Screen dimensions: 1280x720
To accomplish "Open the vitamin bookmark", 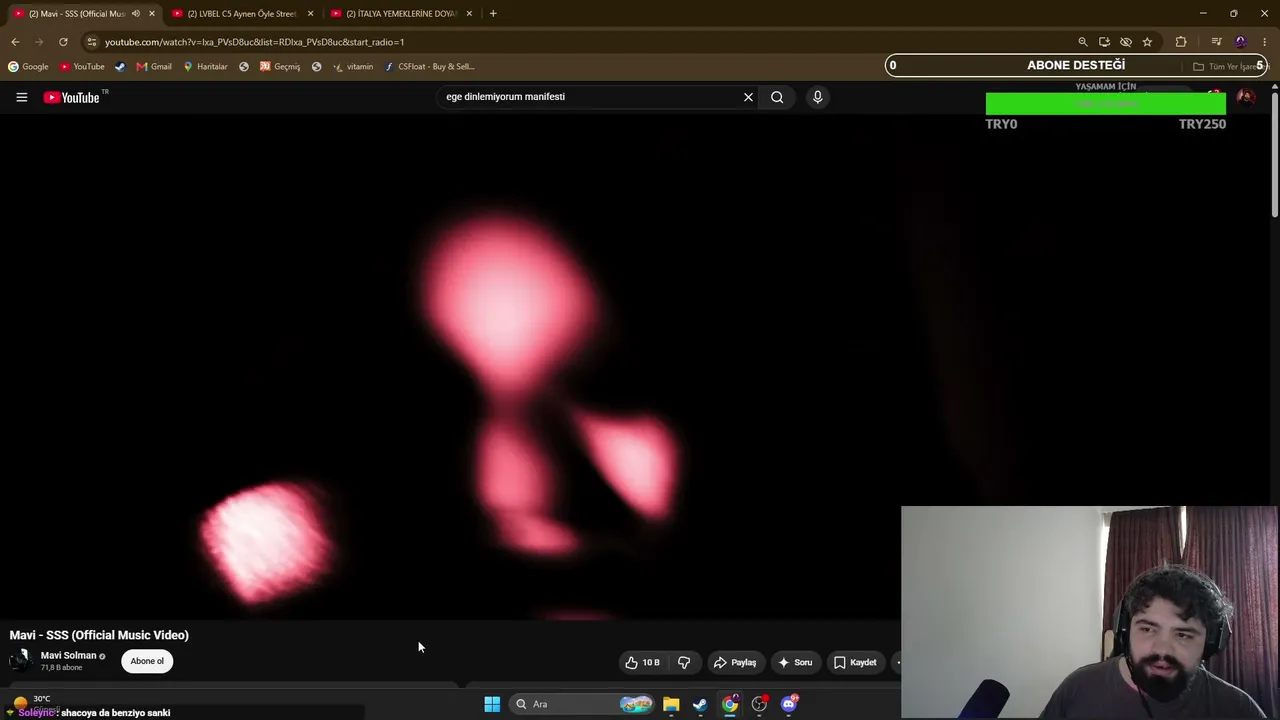I will 353,67.
